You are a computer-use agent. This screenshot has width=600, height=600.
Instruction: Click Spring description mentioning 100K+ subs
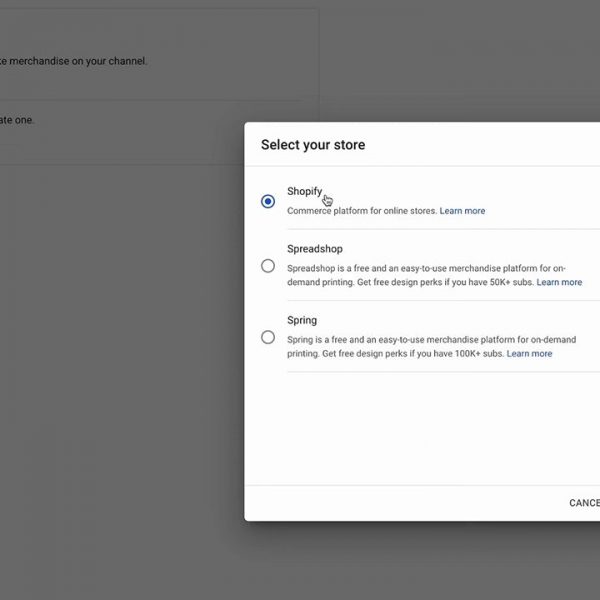pyautogui.click(x=431, y=347)
